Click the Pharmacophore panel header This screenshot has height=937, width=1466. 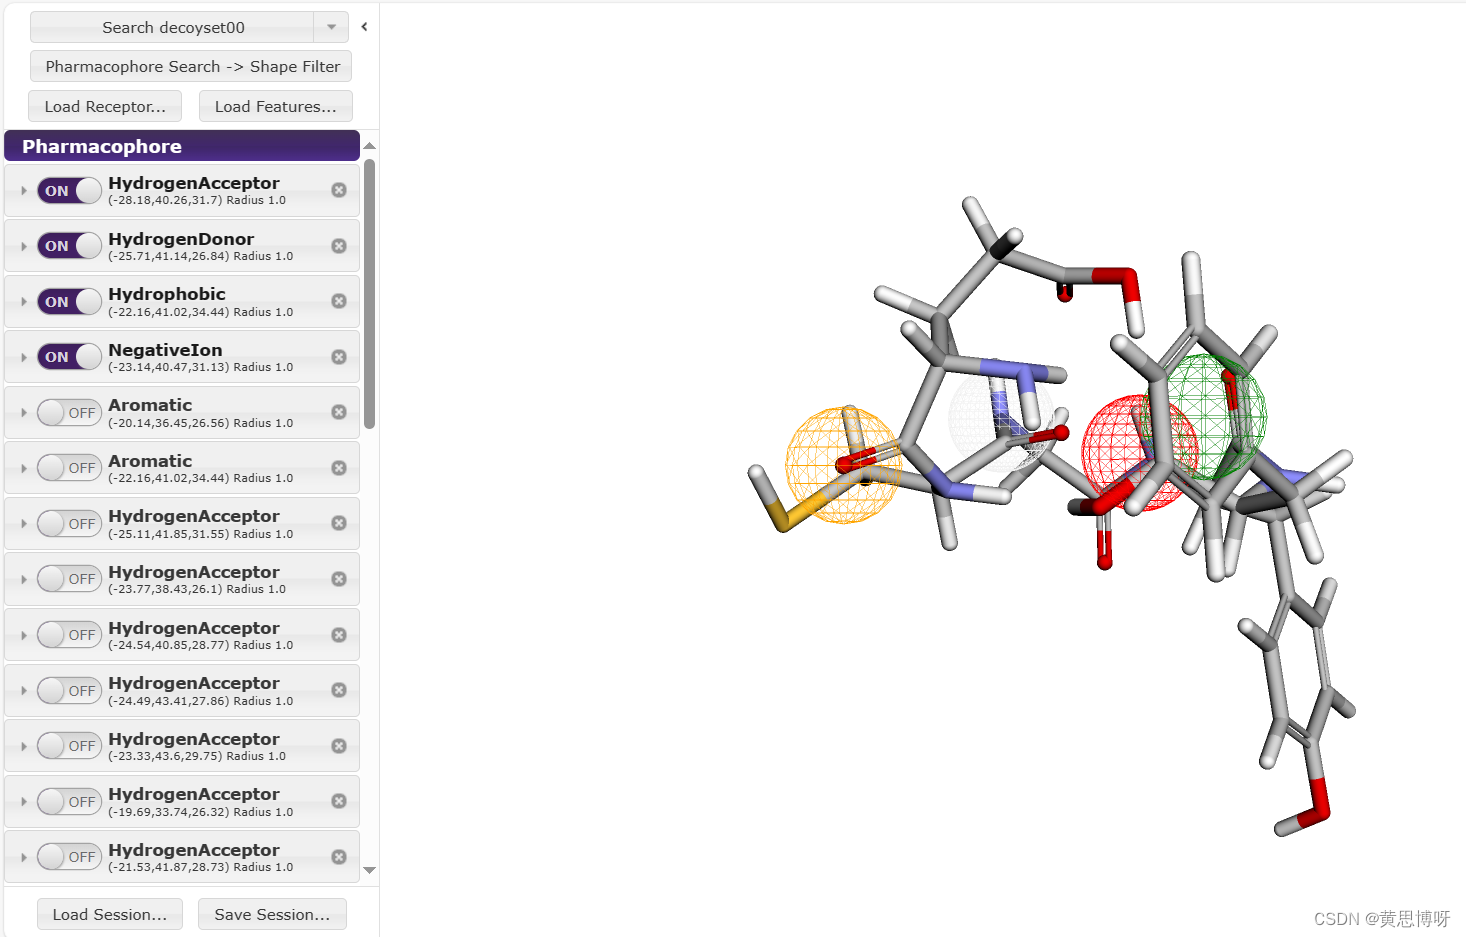[x=182, y=146]
